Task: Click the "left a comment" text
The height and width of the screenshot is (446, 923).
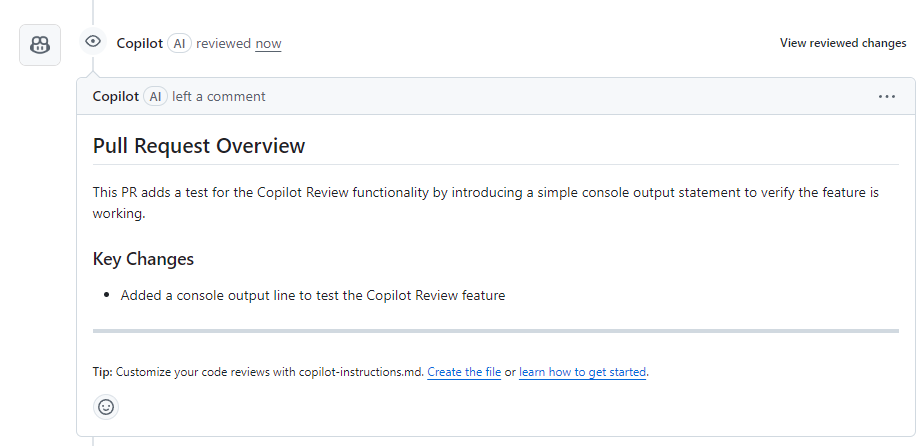Action: (219, 97)
